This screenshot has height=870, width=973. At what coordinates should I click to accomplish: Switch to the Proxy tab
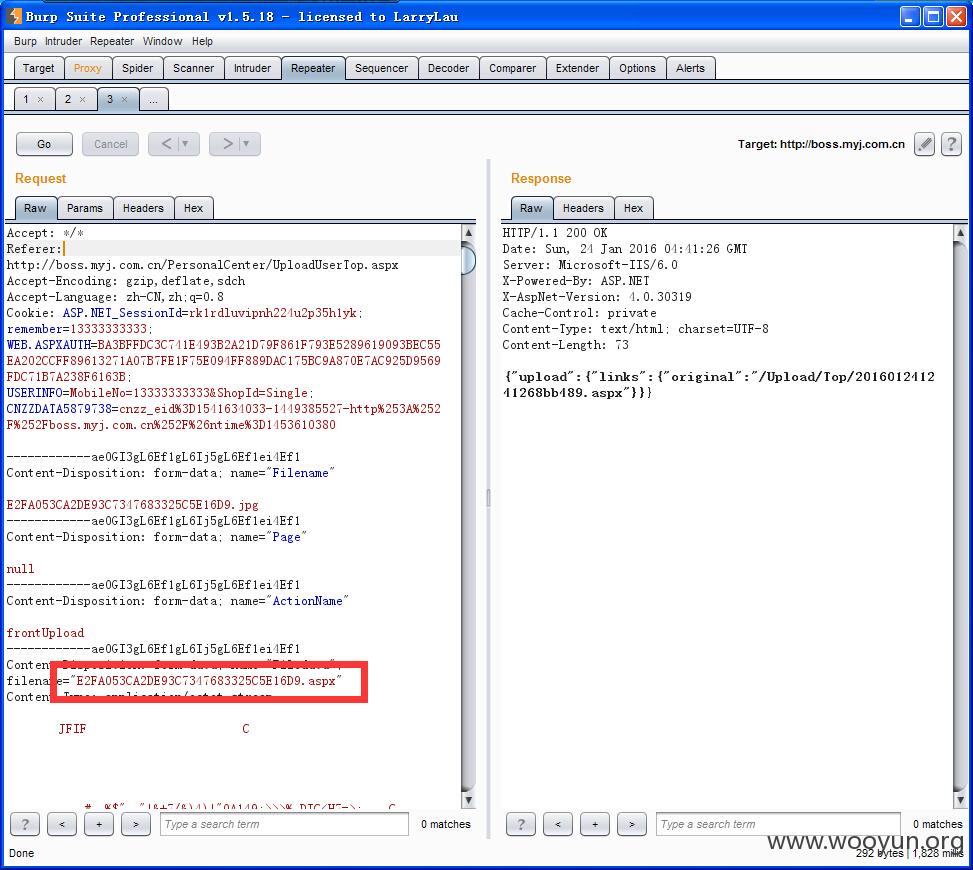click(87, 68)
